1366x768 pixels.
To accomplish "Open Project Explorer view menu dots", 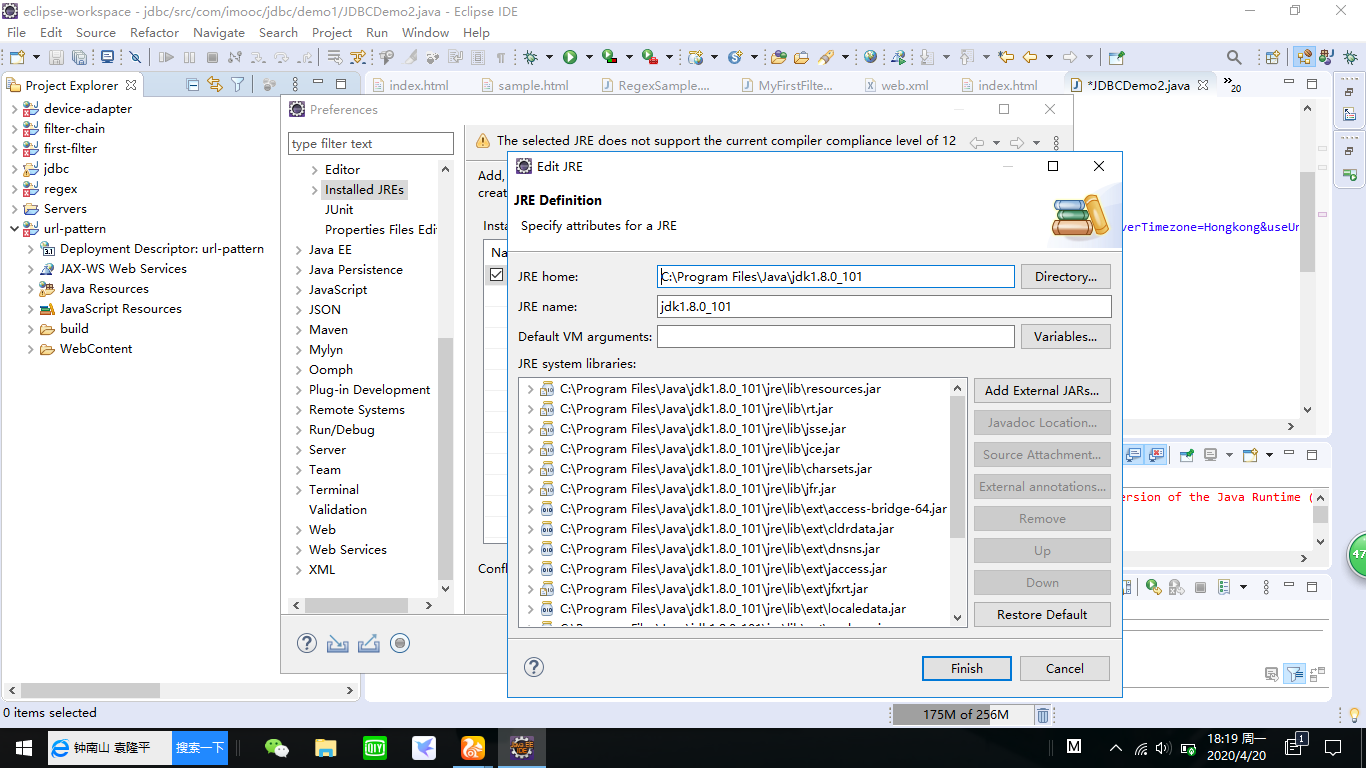I will 294,85.
